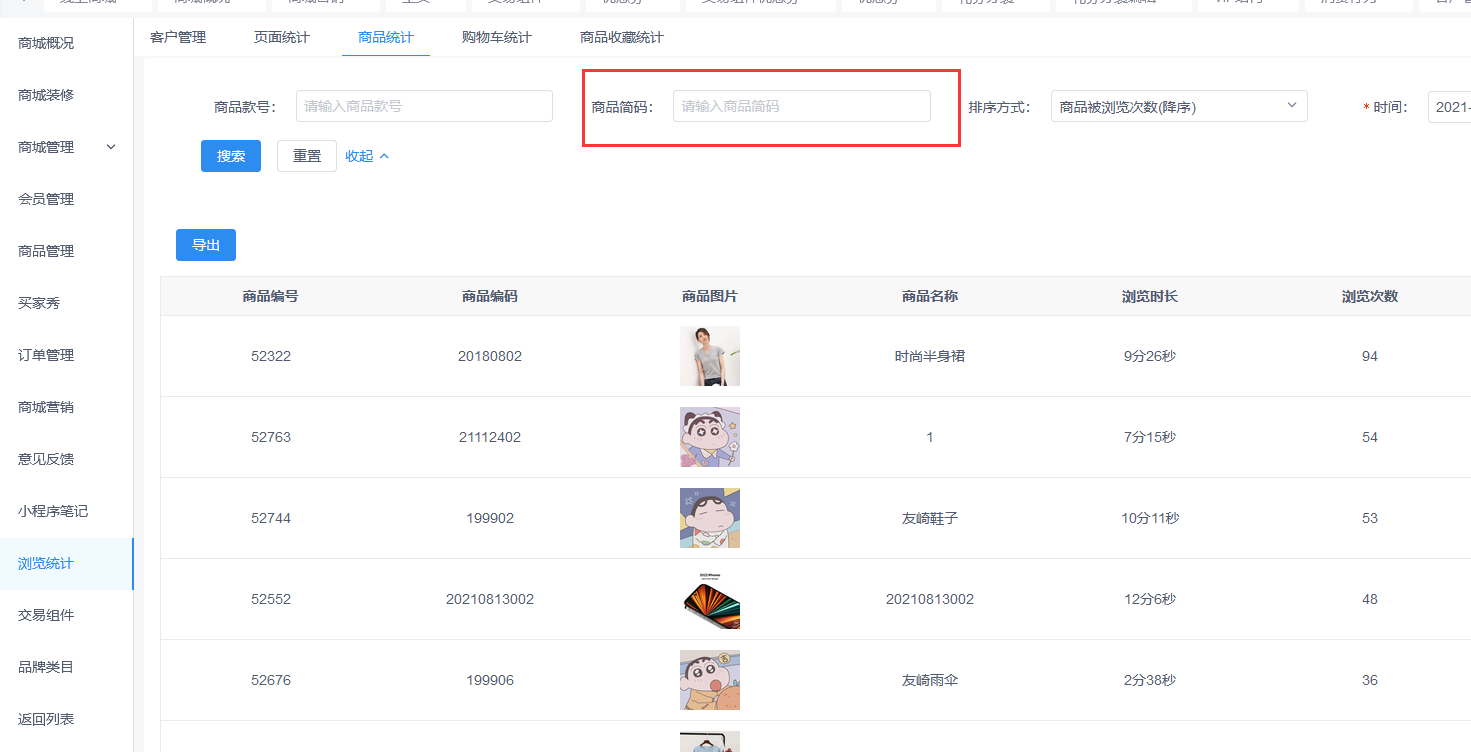Click product name 友崎鞋子
1471x752 pixels.
(x=930, y=518)
